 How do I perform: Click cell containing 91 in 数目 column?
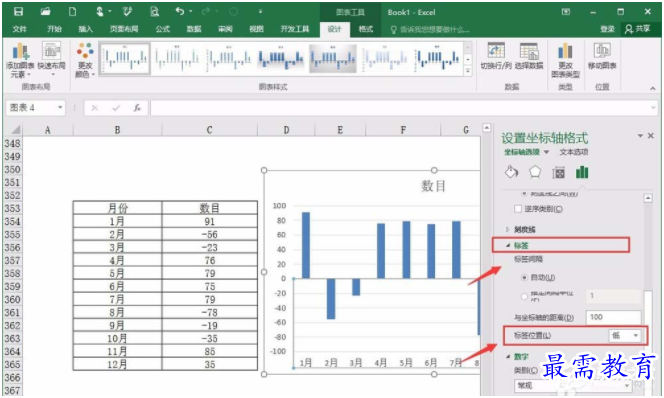tap(210, 221)
